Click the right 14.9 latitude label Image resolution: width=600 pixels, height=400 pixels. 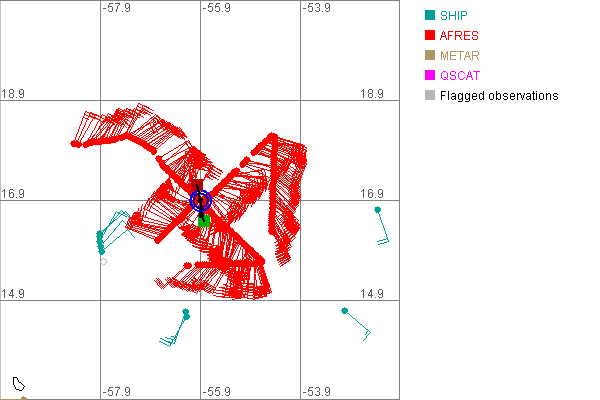click(x=372, y=293)
